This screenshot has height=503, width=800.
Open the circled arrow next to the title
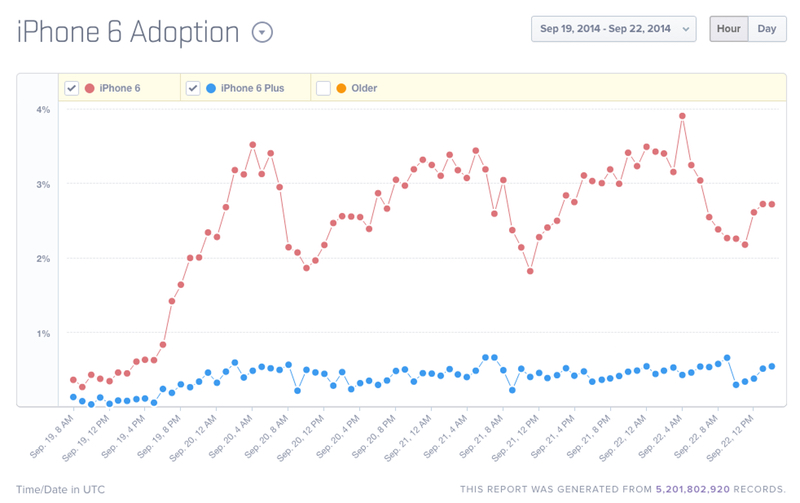262,32
